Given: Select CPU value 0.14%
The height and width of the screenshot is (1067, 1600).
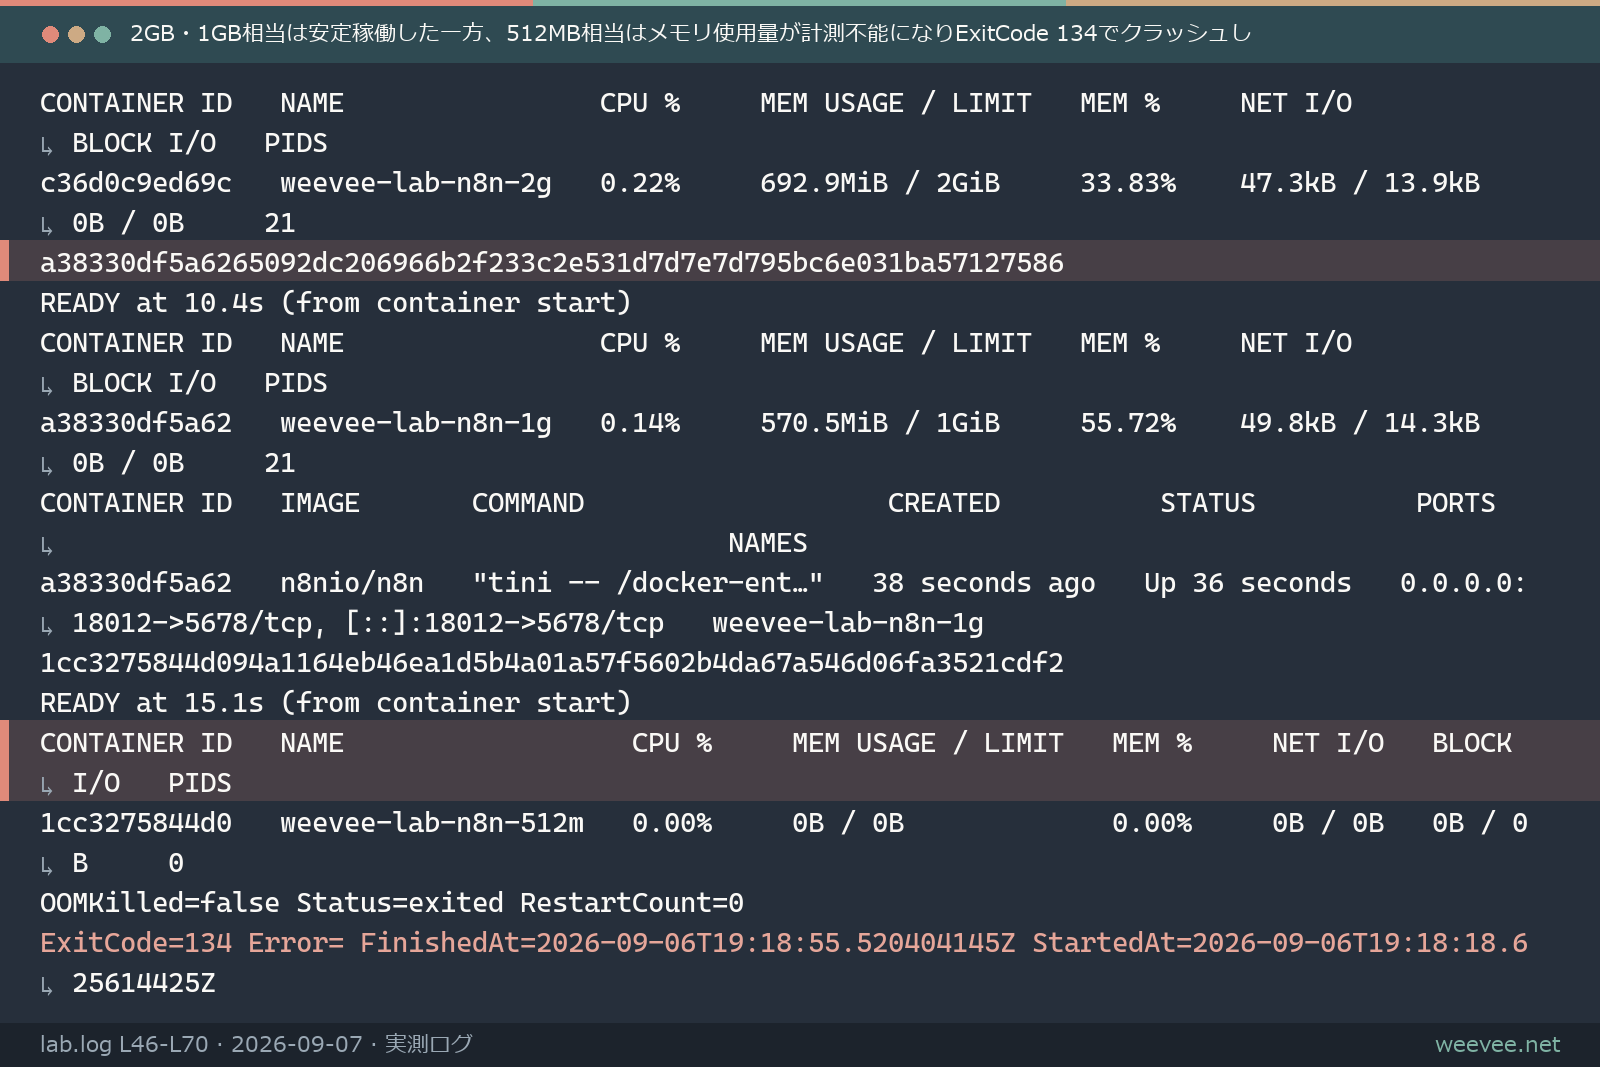Looking at the screenshot, I should pyautogui.click(x=640, y=423).
